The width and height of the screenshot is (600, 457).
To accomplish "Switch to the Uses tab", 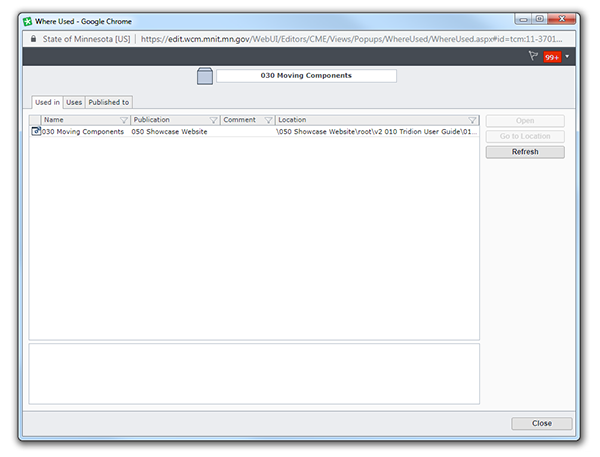I will coord(74,102).
